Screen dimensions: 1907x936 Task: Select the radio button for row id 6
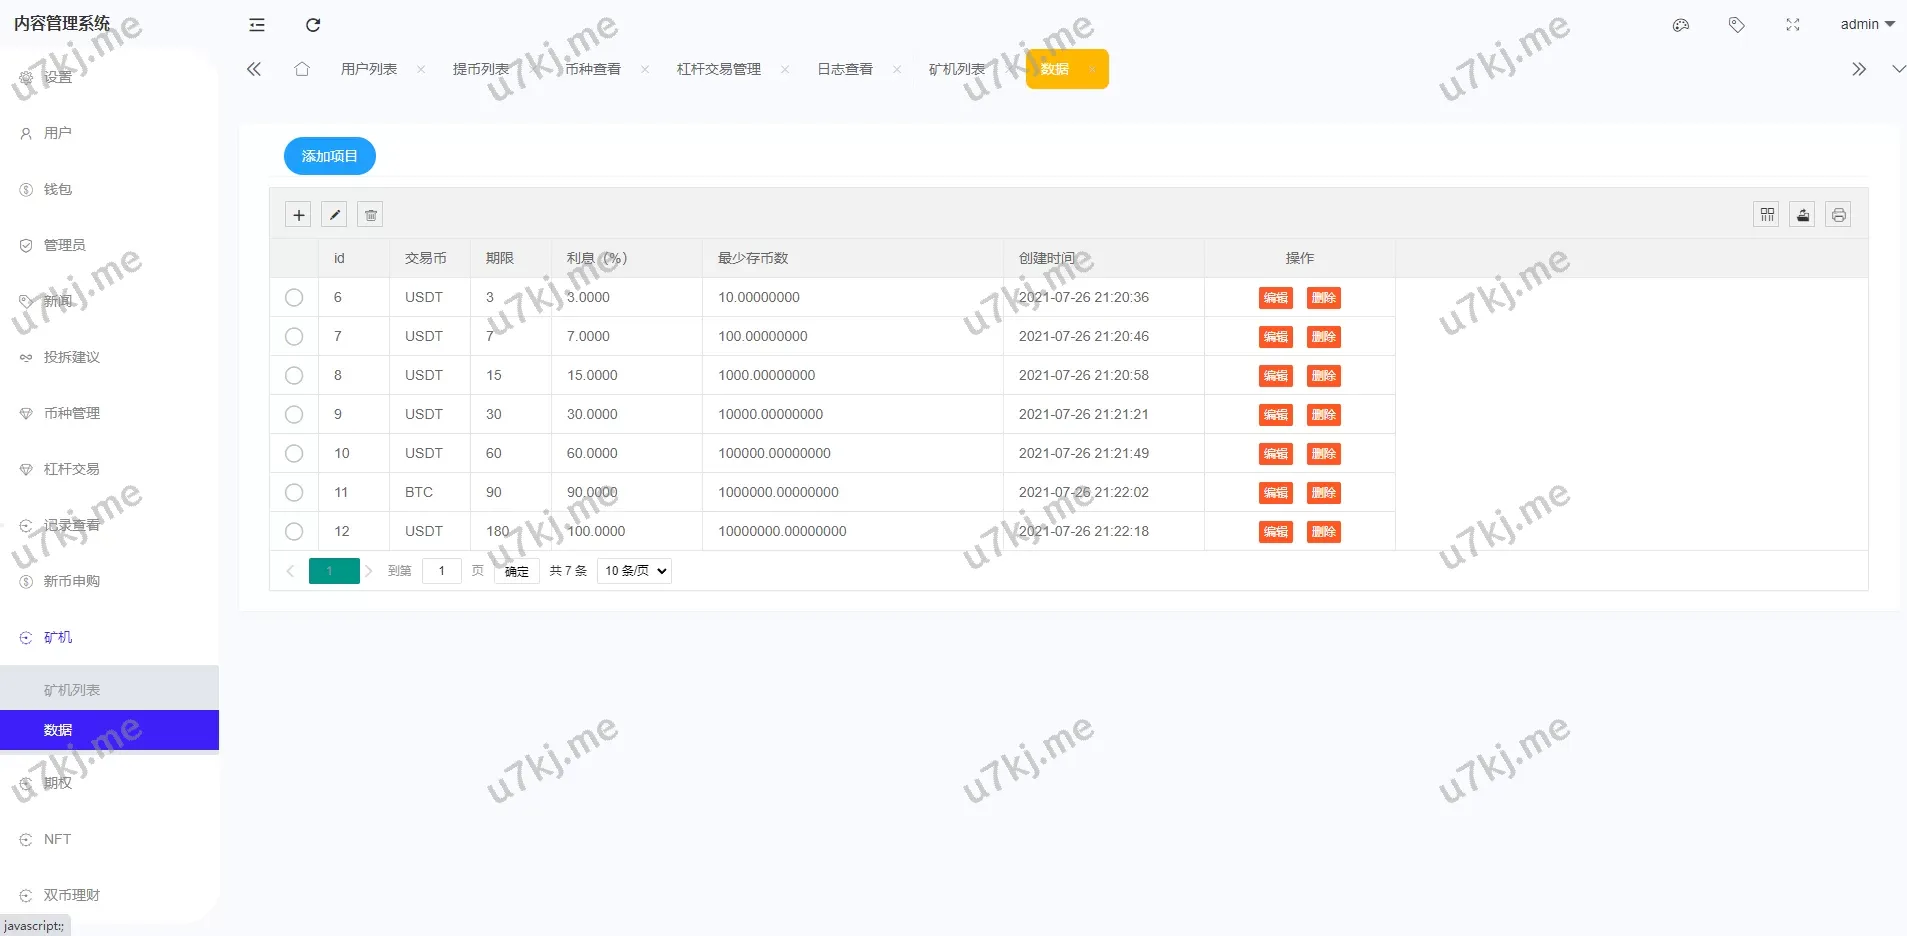tap(294, 297)
